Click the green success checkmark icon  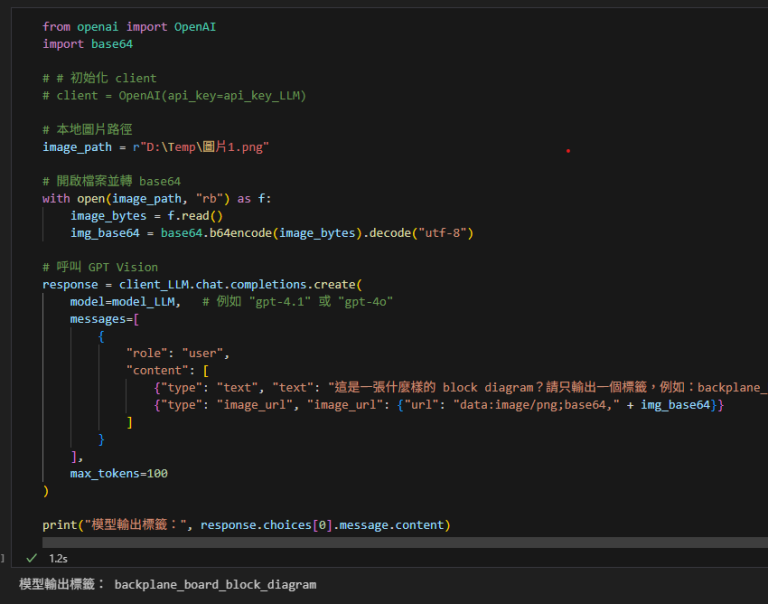(x=32, y=558)
